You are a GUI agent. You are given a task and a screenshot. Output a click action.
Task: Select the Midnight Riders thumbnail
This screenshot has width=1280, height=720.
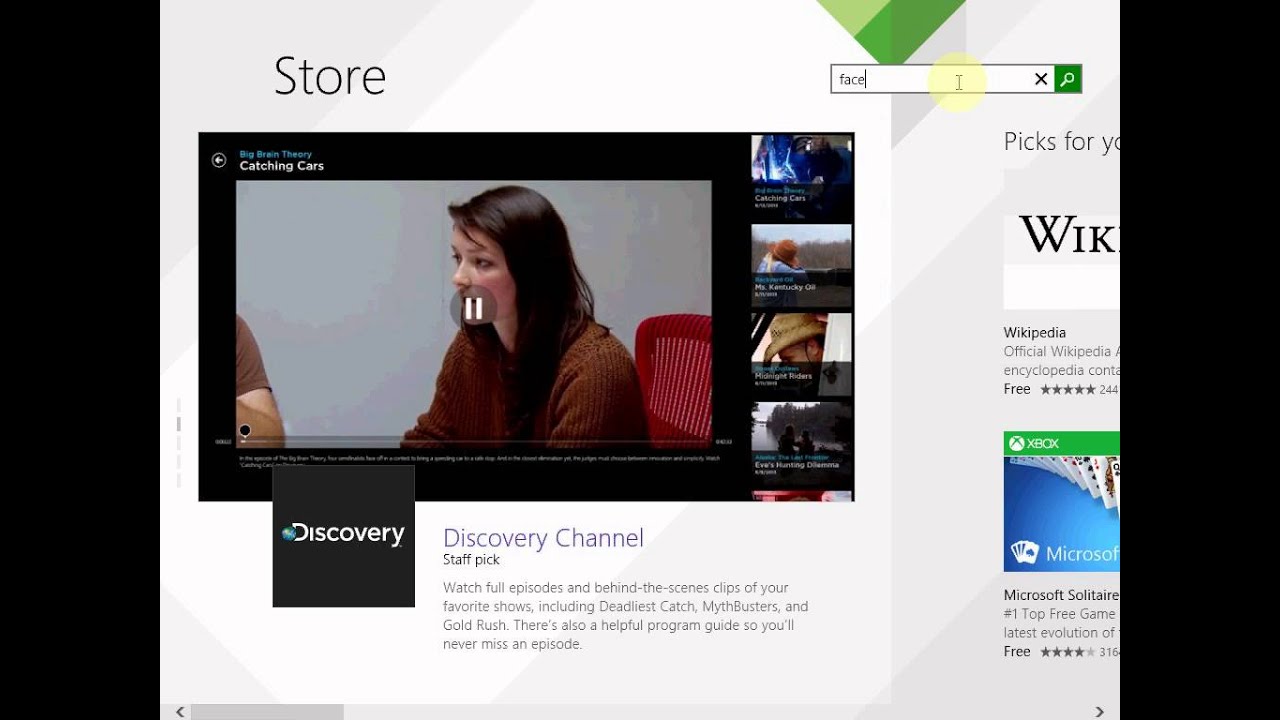801,353
